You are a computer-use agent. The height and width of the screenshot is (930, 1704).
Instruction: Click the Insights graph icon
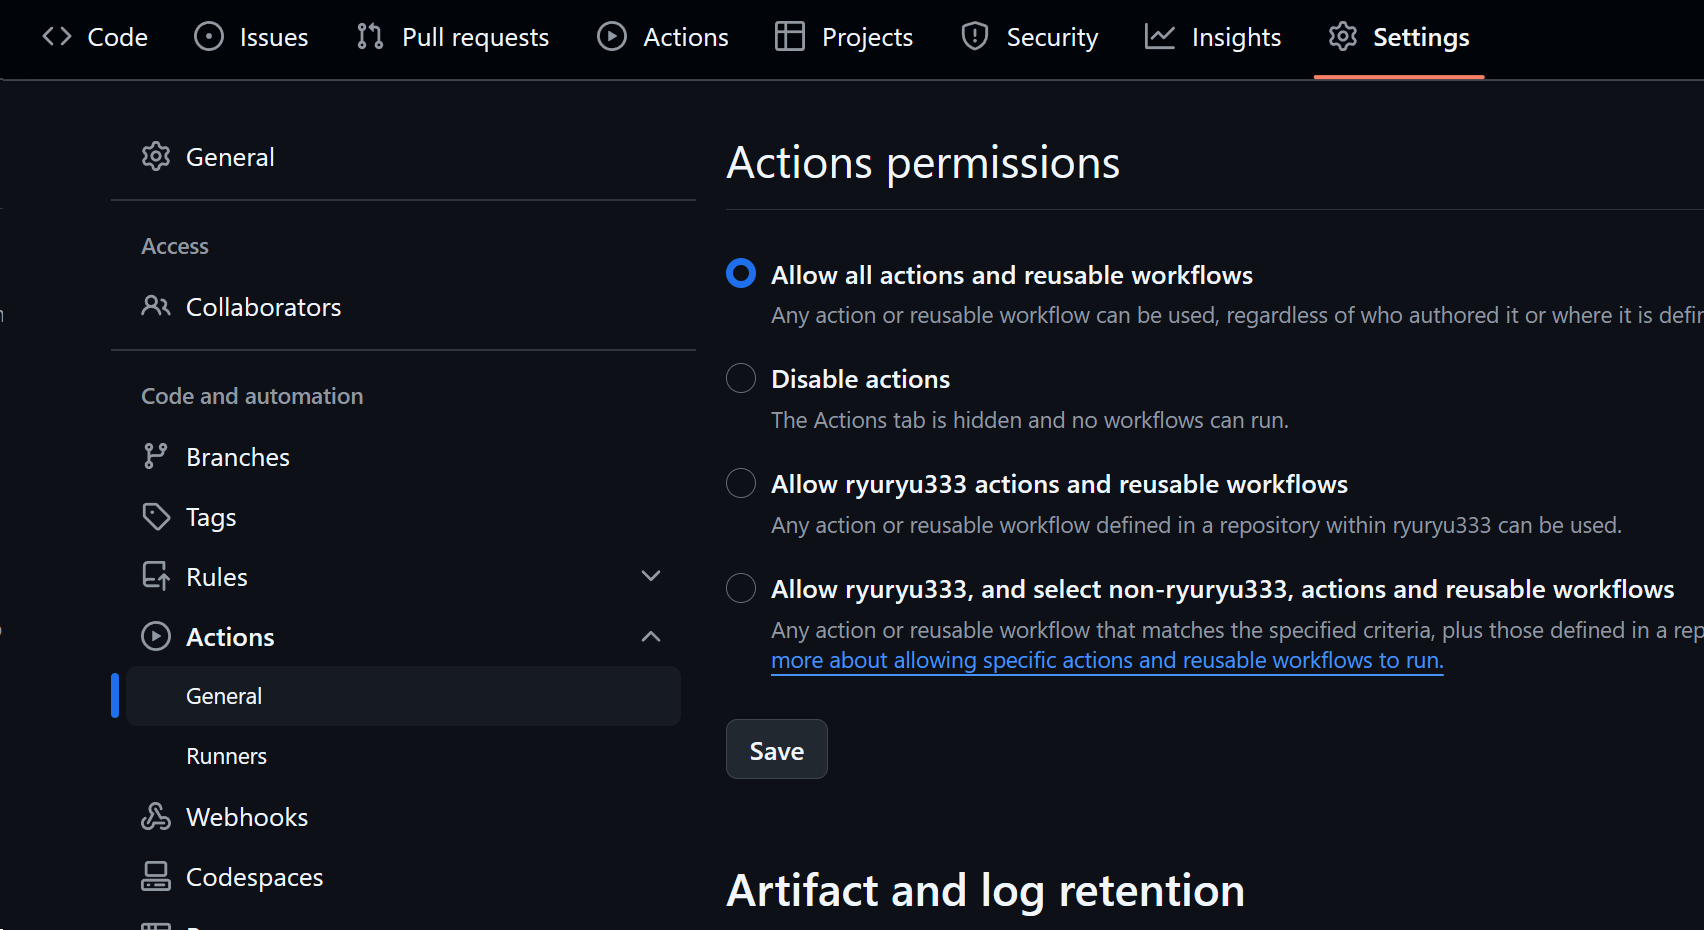[1160, 37]
